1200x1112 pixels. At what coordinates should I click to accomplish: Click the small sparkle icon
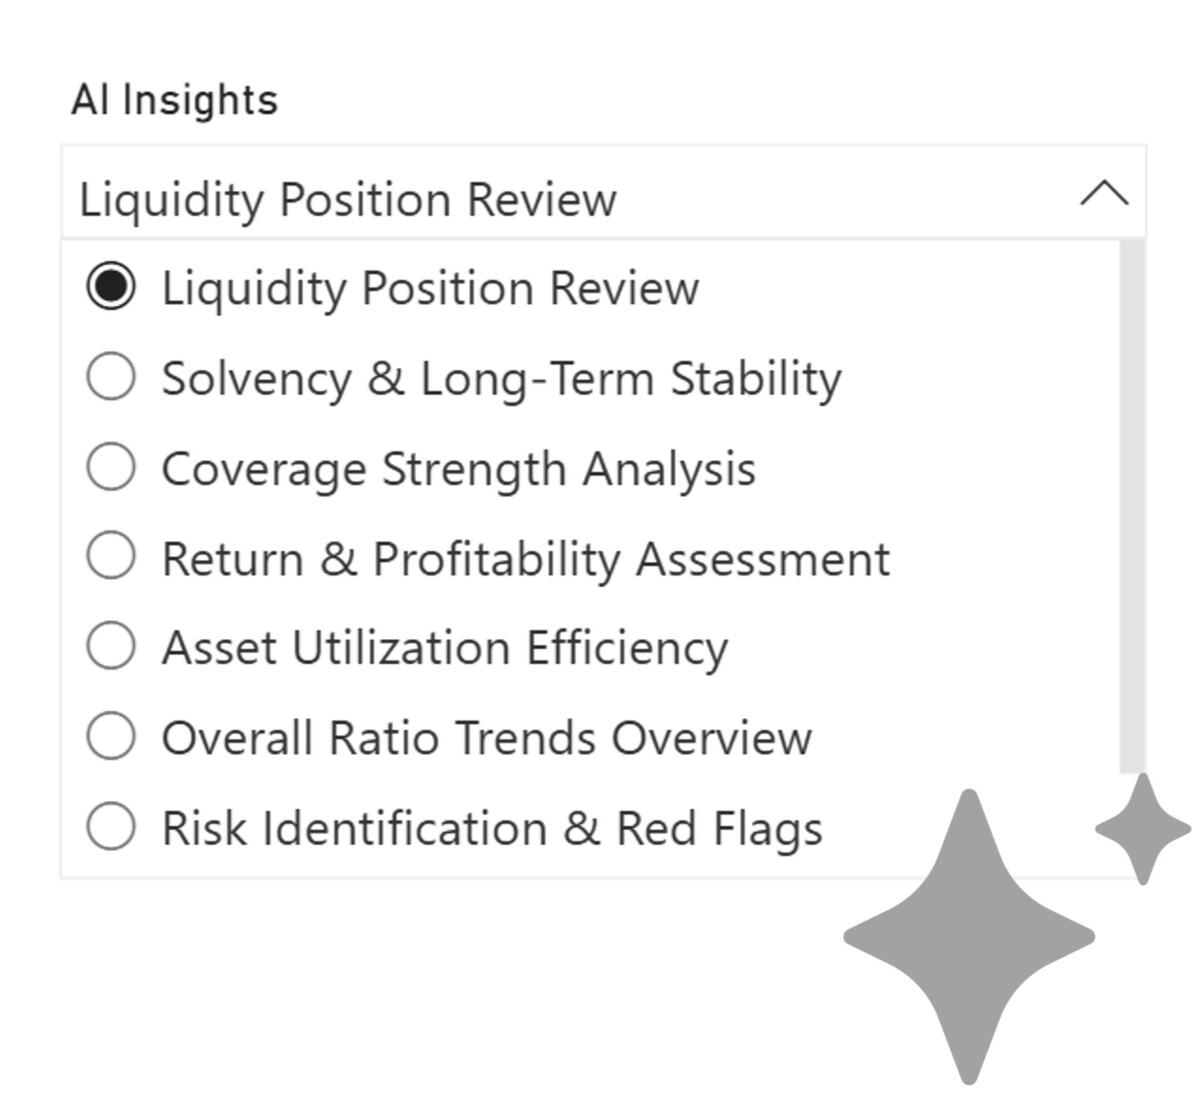click(1142, 829)
